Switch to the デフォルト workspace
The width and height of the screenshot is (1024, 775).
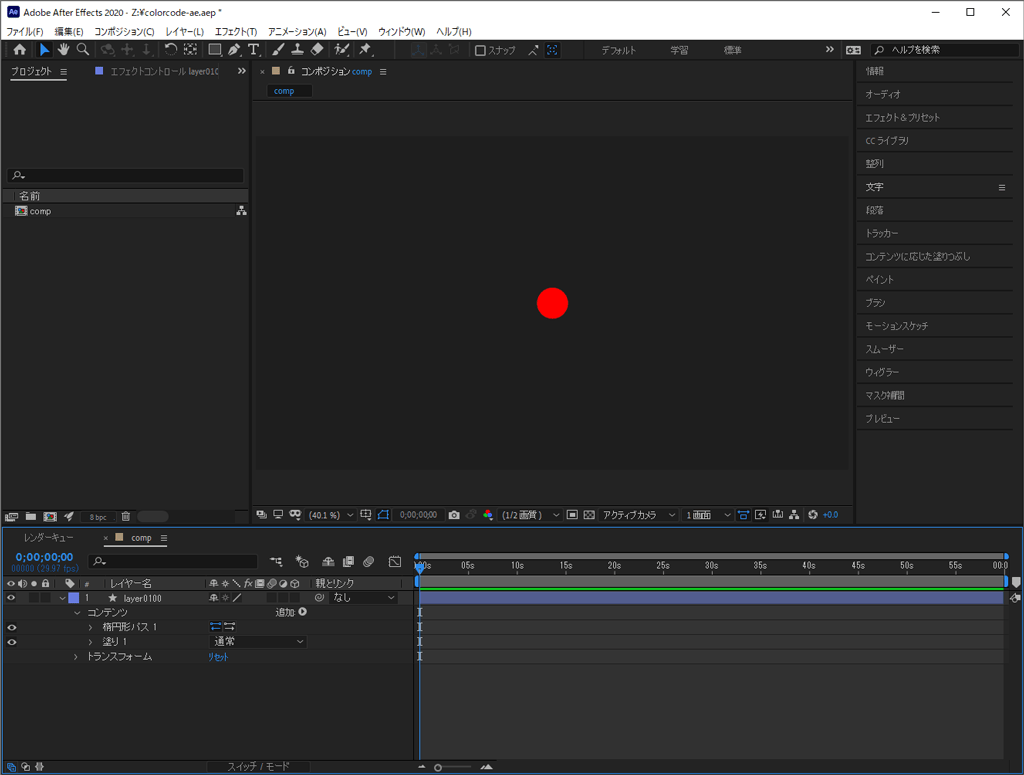click(x=618, y=50)
